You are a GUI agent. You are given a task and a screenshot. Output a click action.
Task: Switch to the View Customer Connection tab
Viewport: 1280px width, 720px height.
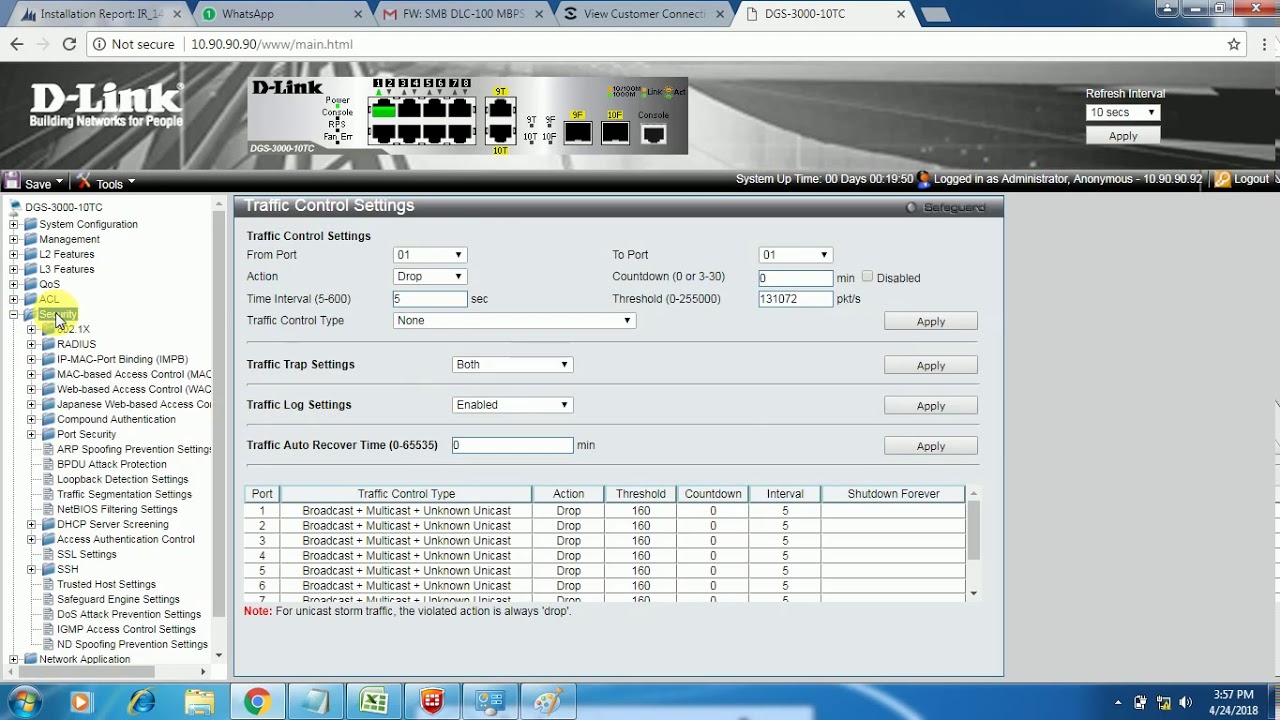click(644, 14)
